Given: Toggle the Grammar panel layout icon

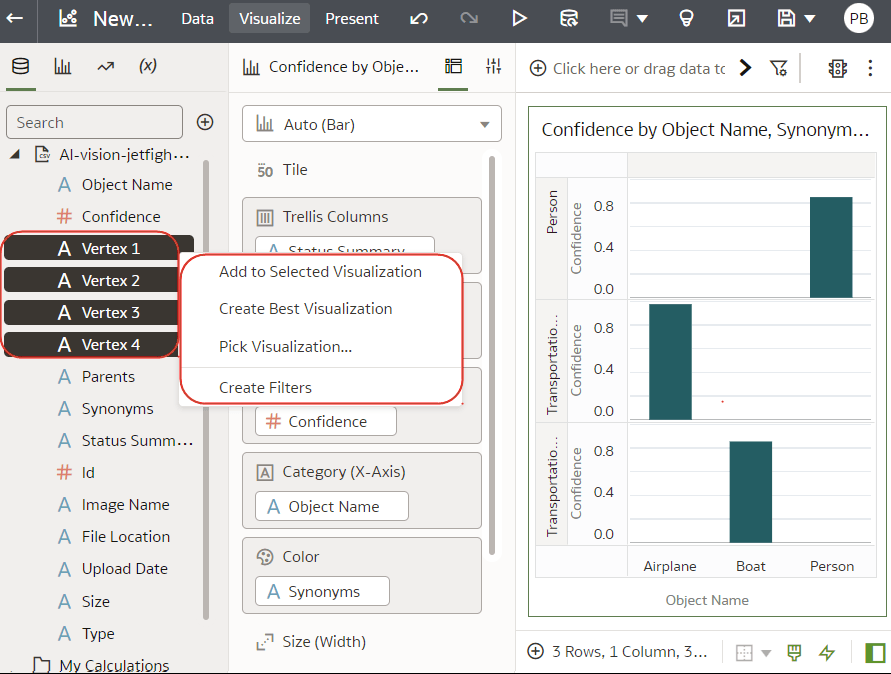Looking at the screenshot, I should 454,67.
